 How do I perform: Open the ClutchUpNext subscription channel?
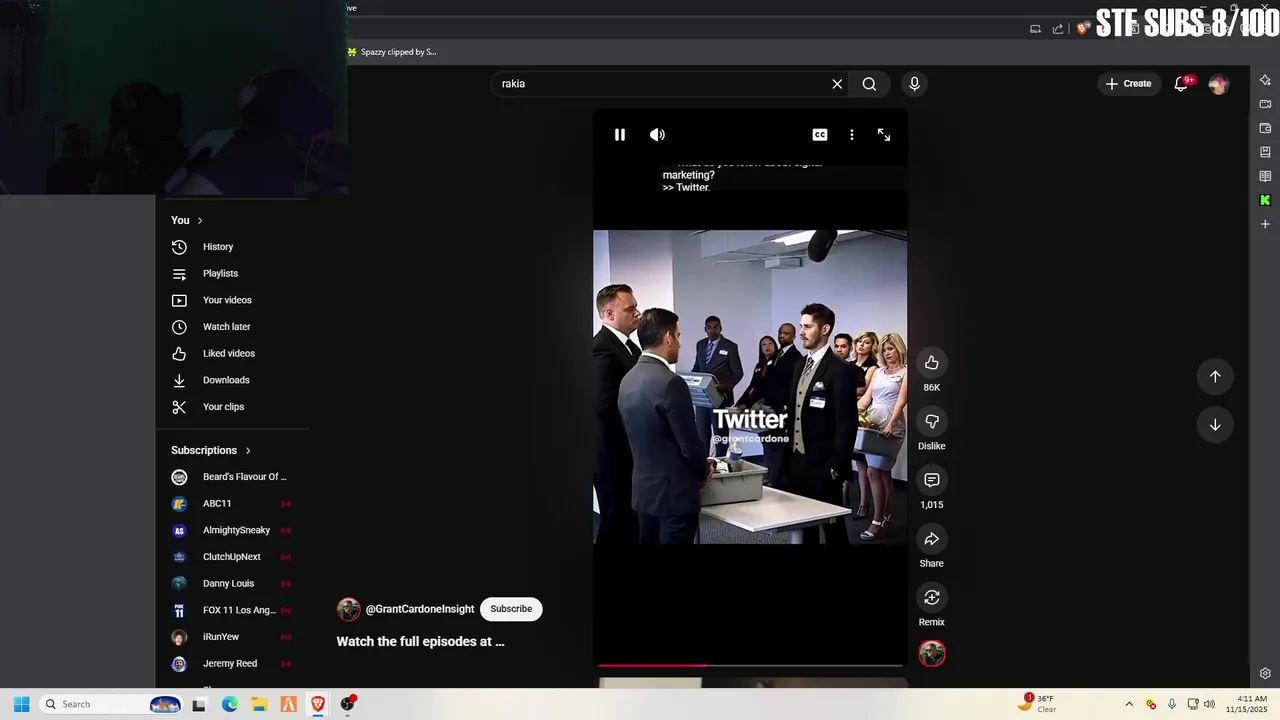click(x=232, y=557)
